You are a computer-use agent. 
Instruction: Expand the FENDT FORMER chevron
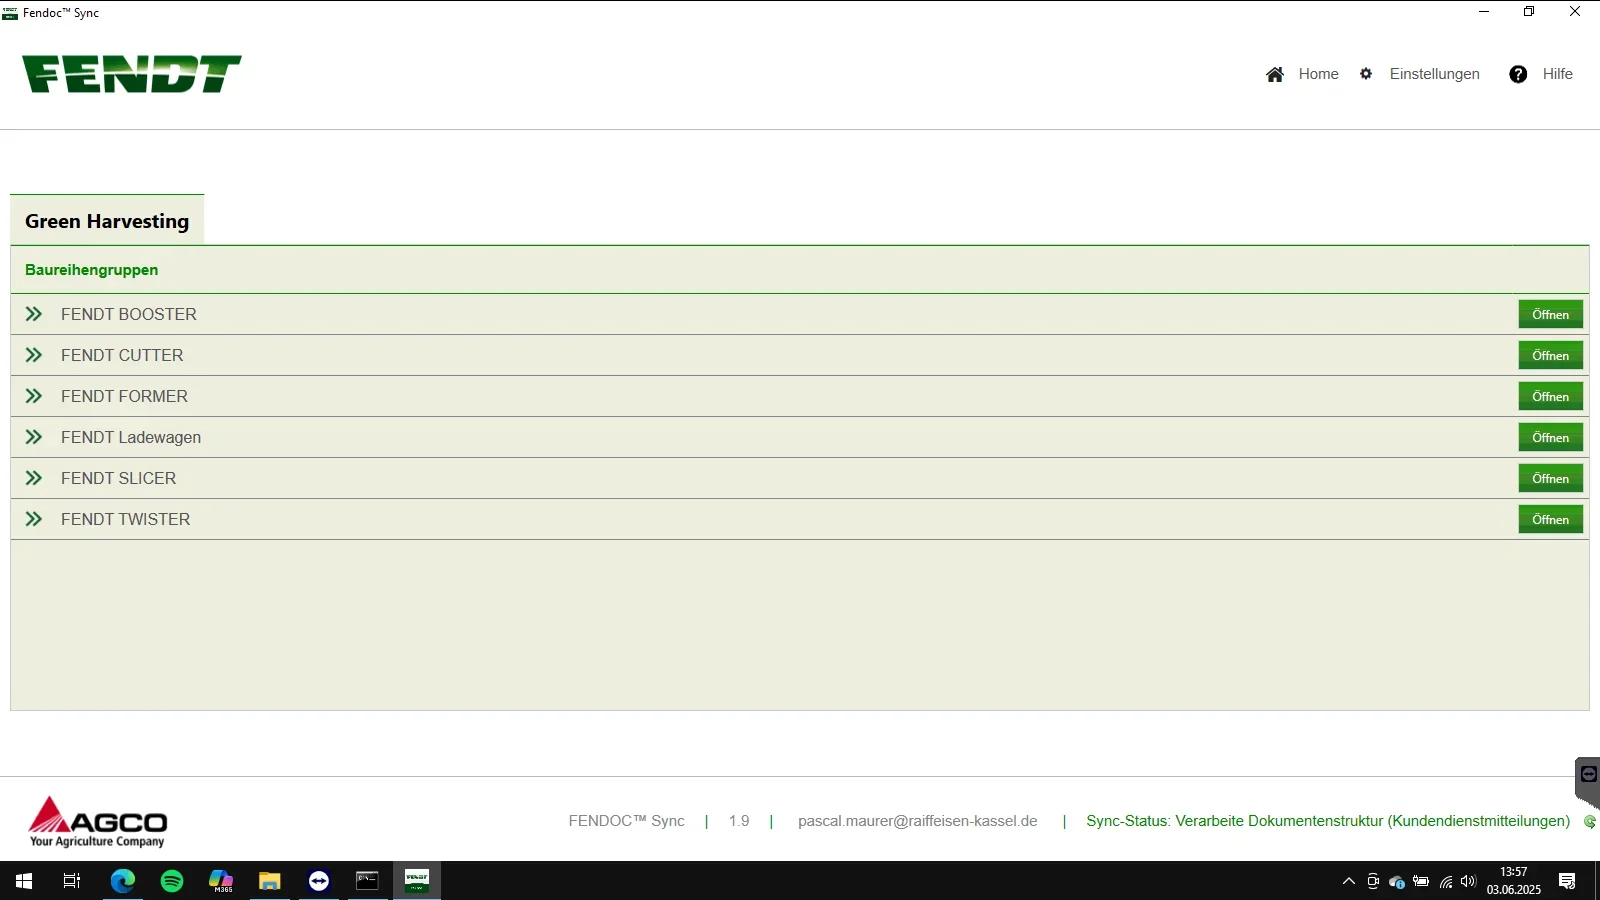[x=34, y=396]
